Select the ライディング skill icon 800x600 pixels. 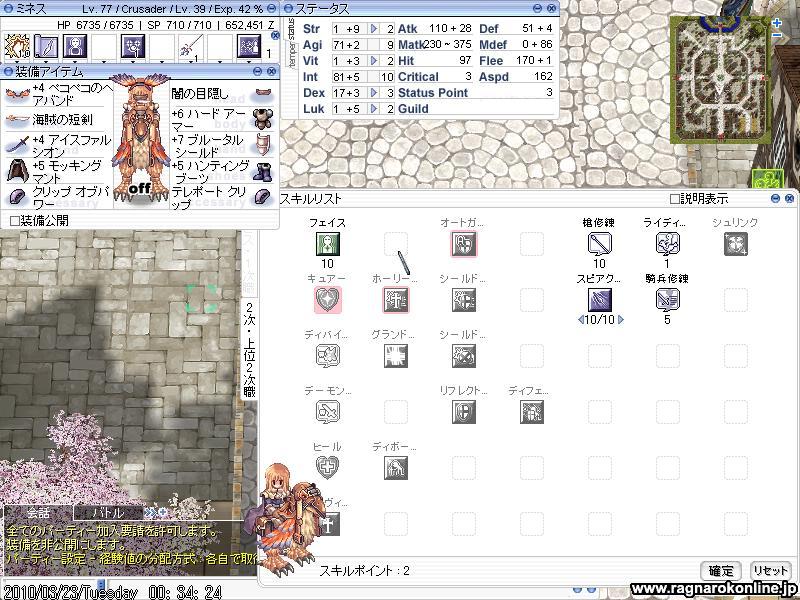[x=668, y=244]
